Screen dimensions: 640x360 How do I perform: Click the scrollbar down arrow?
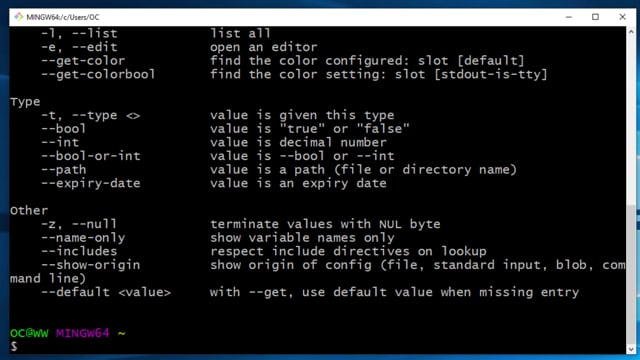pos(631,349)
